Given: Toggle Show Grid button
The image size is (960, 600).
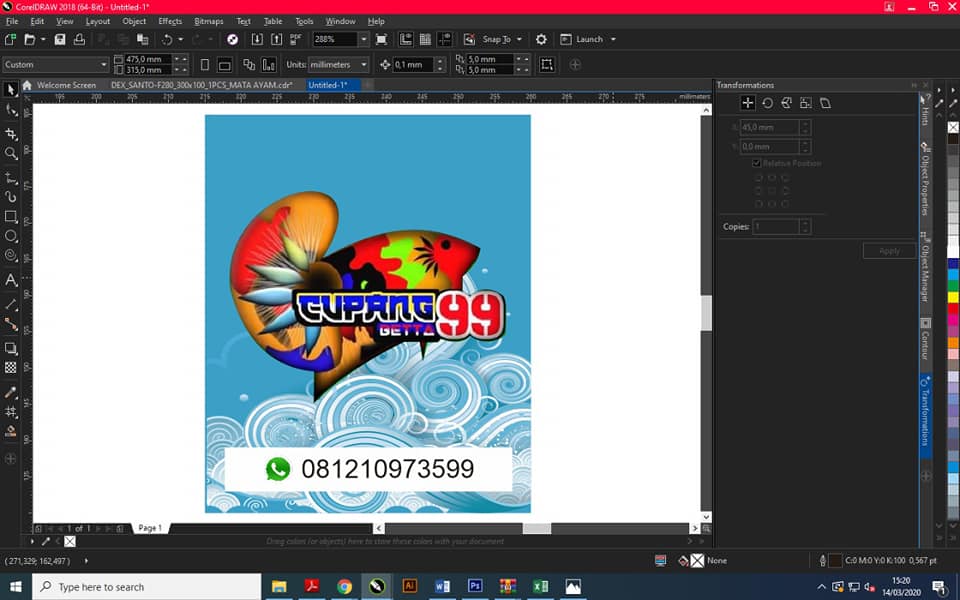Looking at the screenshot, I should pos(426,39).
